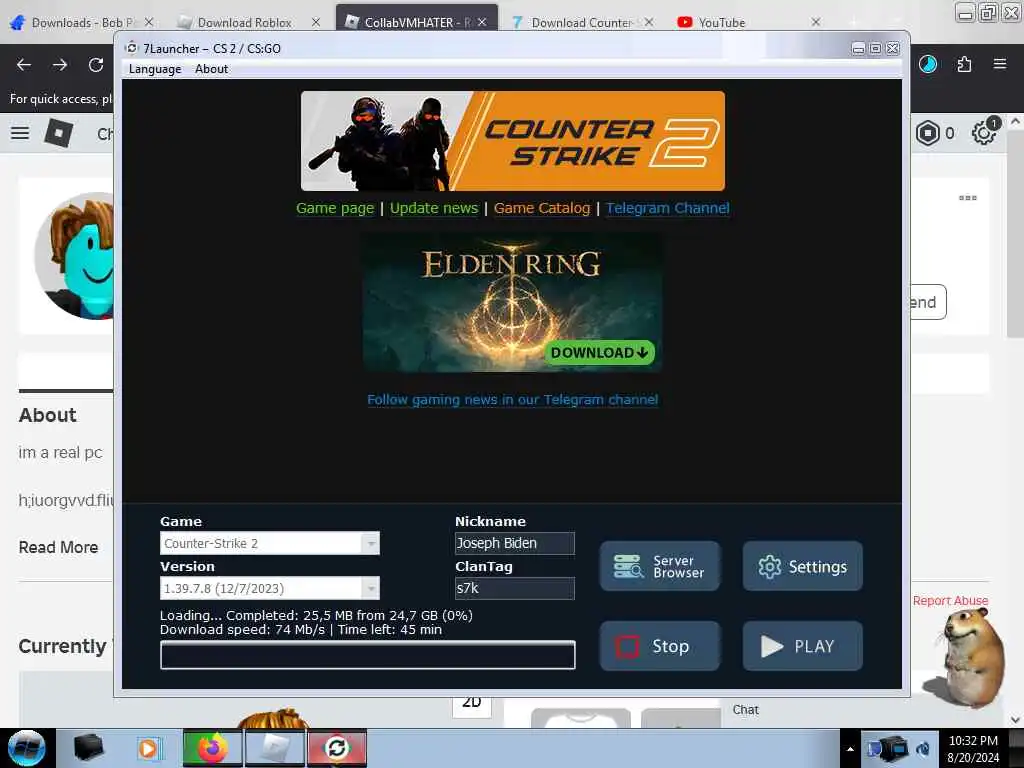The width and height of the screenshot is (1024, 768).
Task: Click the green DOWNLOAD button on Elden Ring ad
Action: (x=599, y=353)
